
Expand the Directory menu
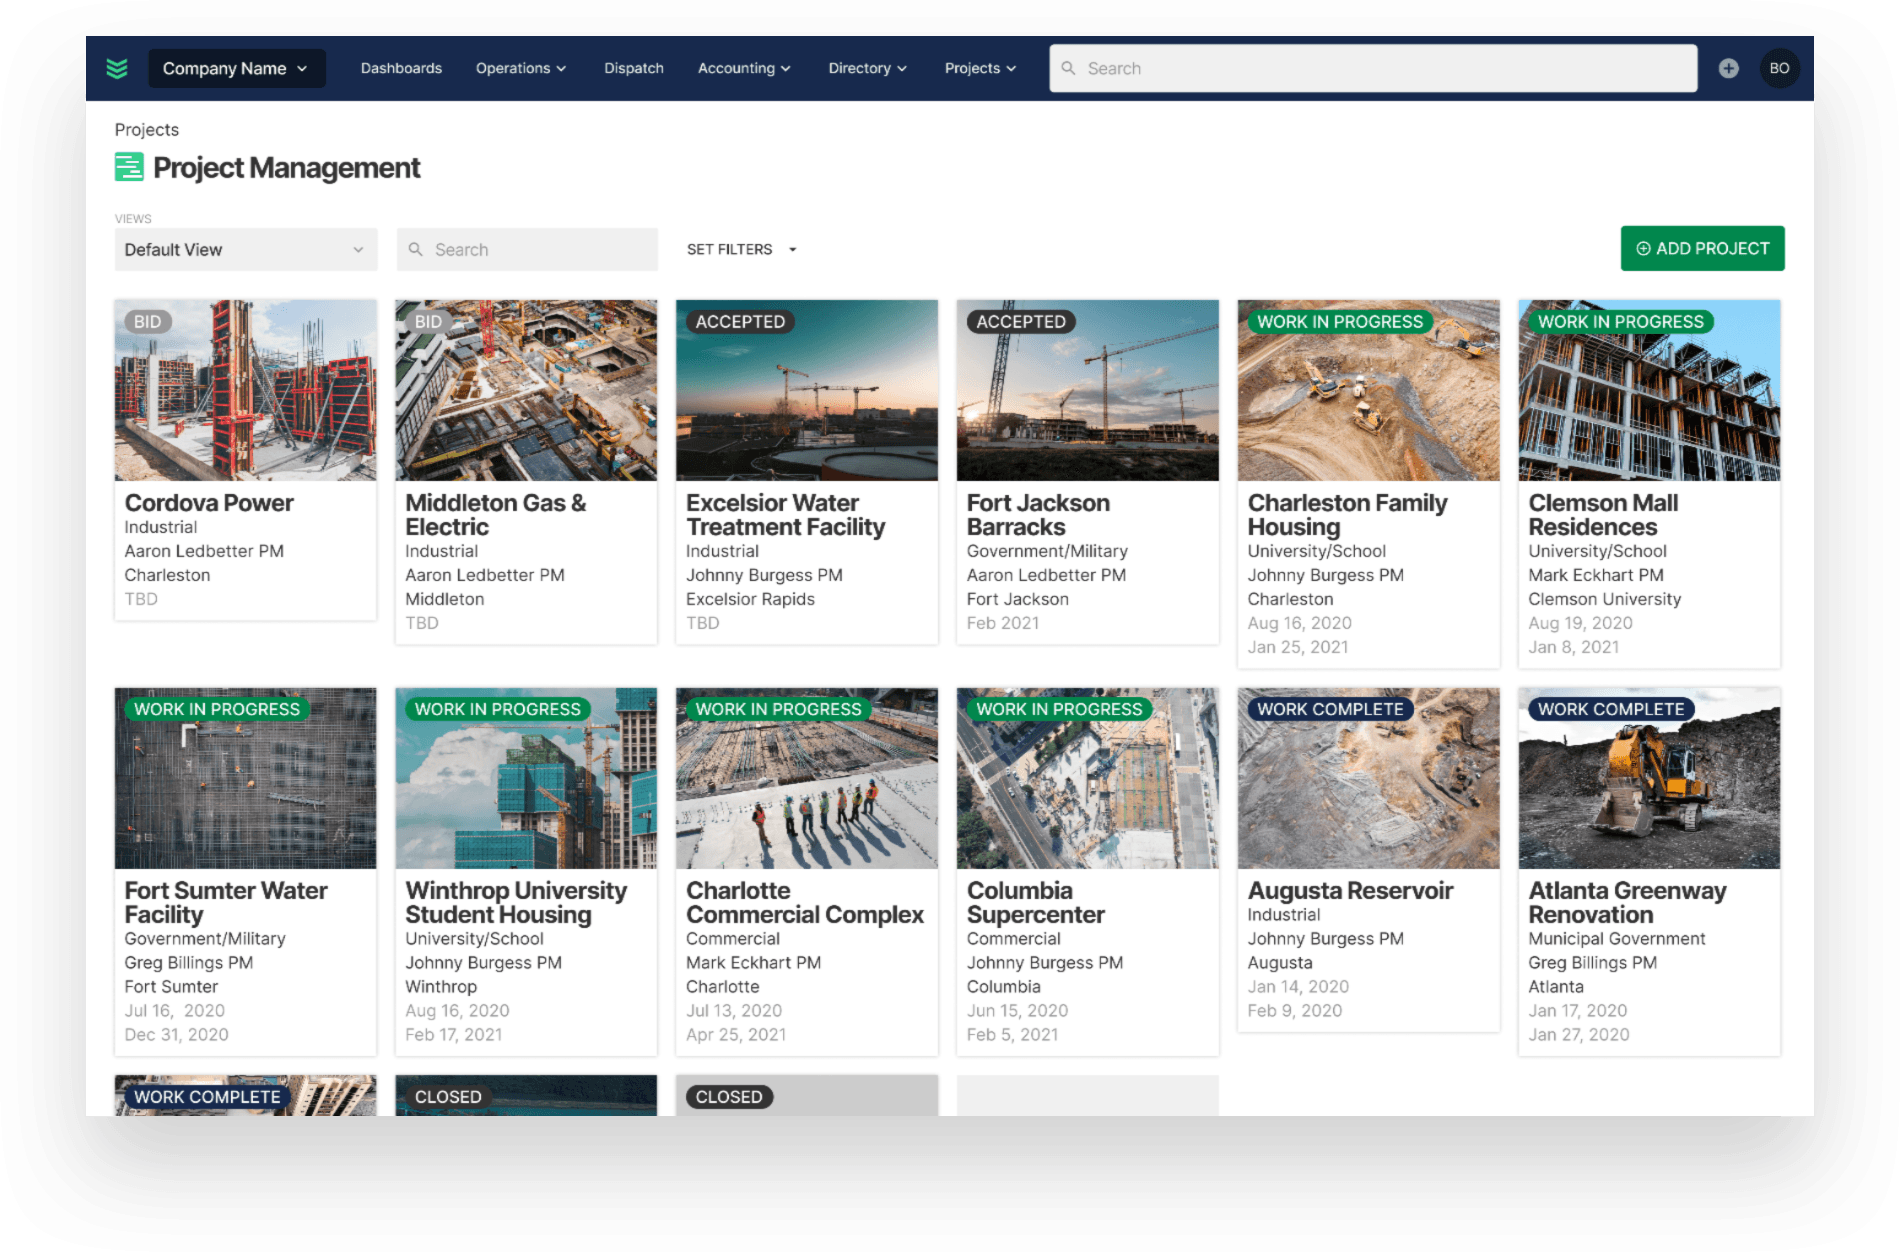867,68
